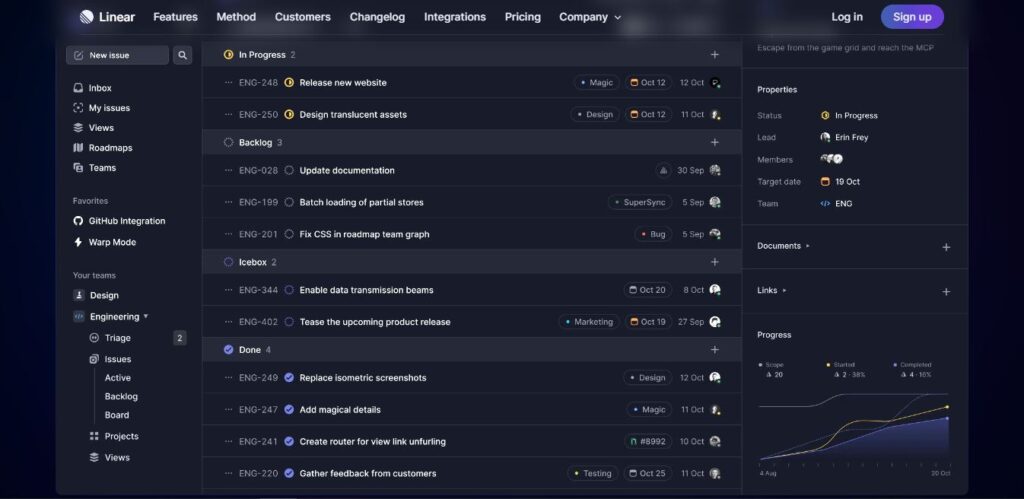This screenshot has height=499, width=1024.
Task: Expand the Documents section arrow
Action: pyautogui.click(x=808, y=246)
